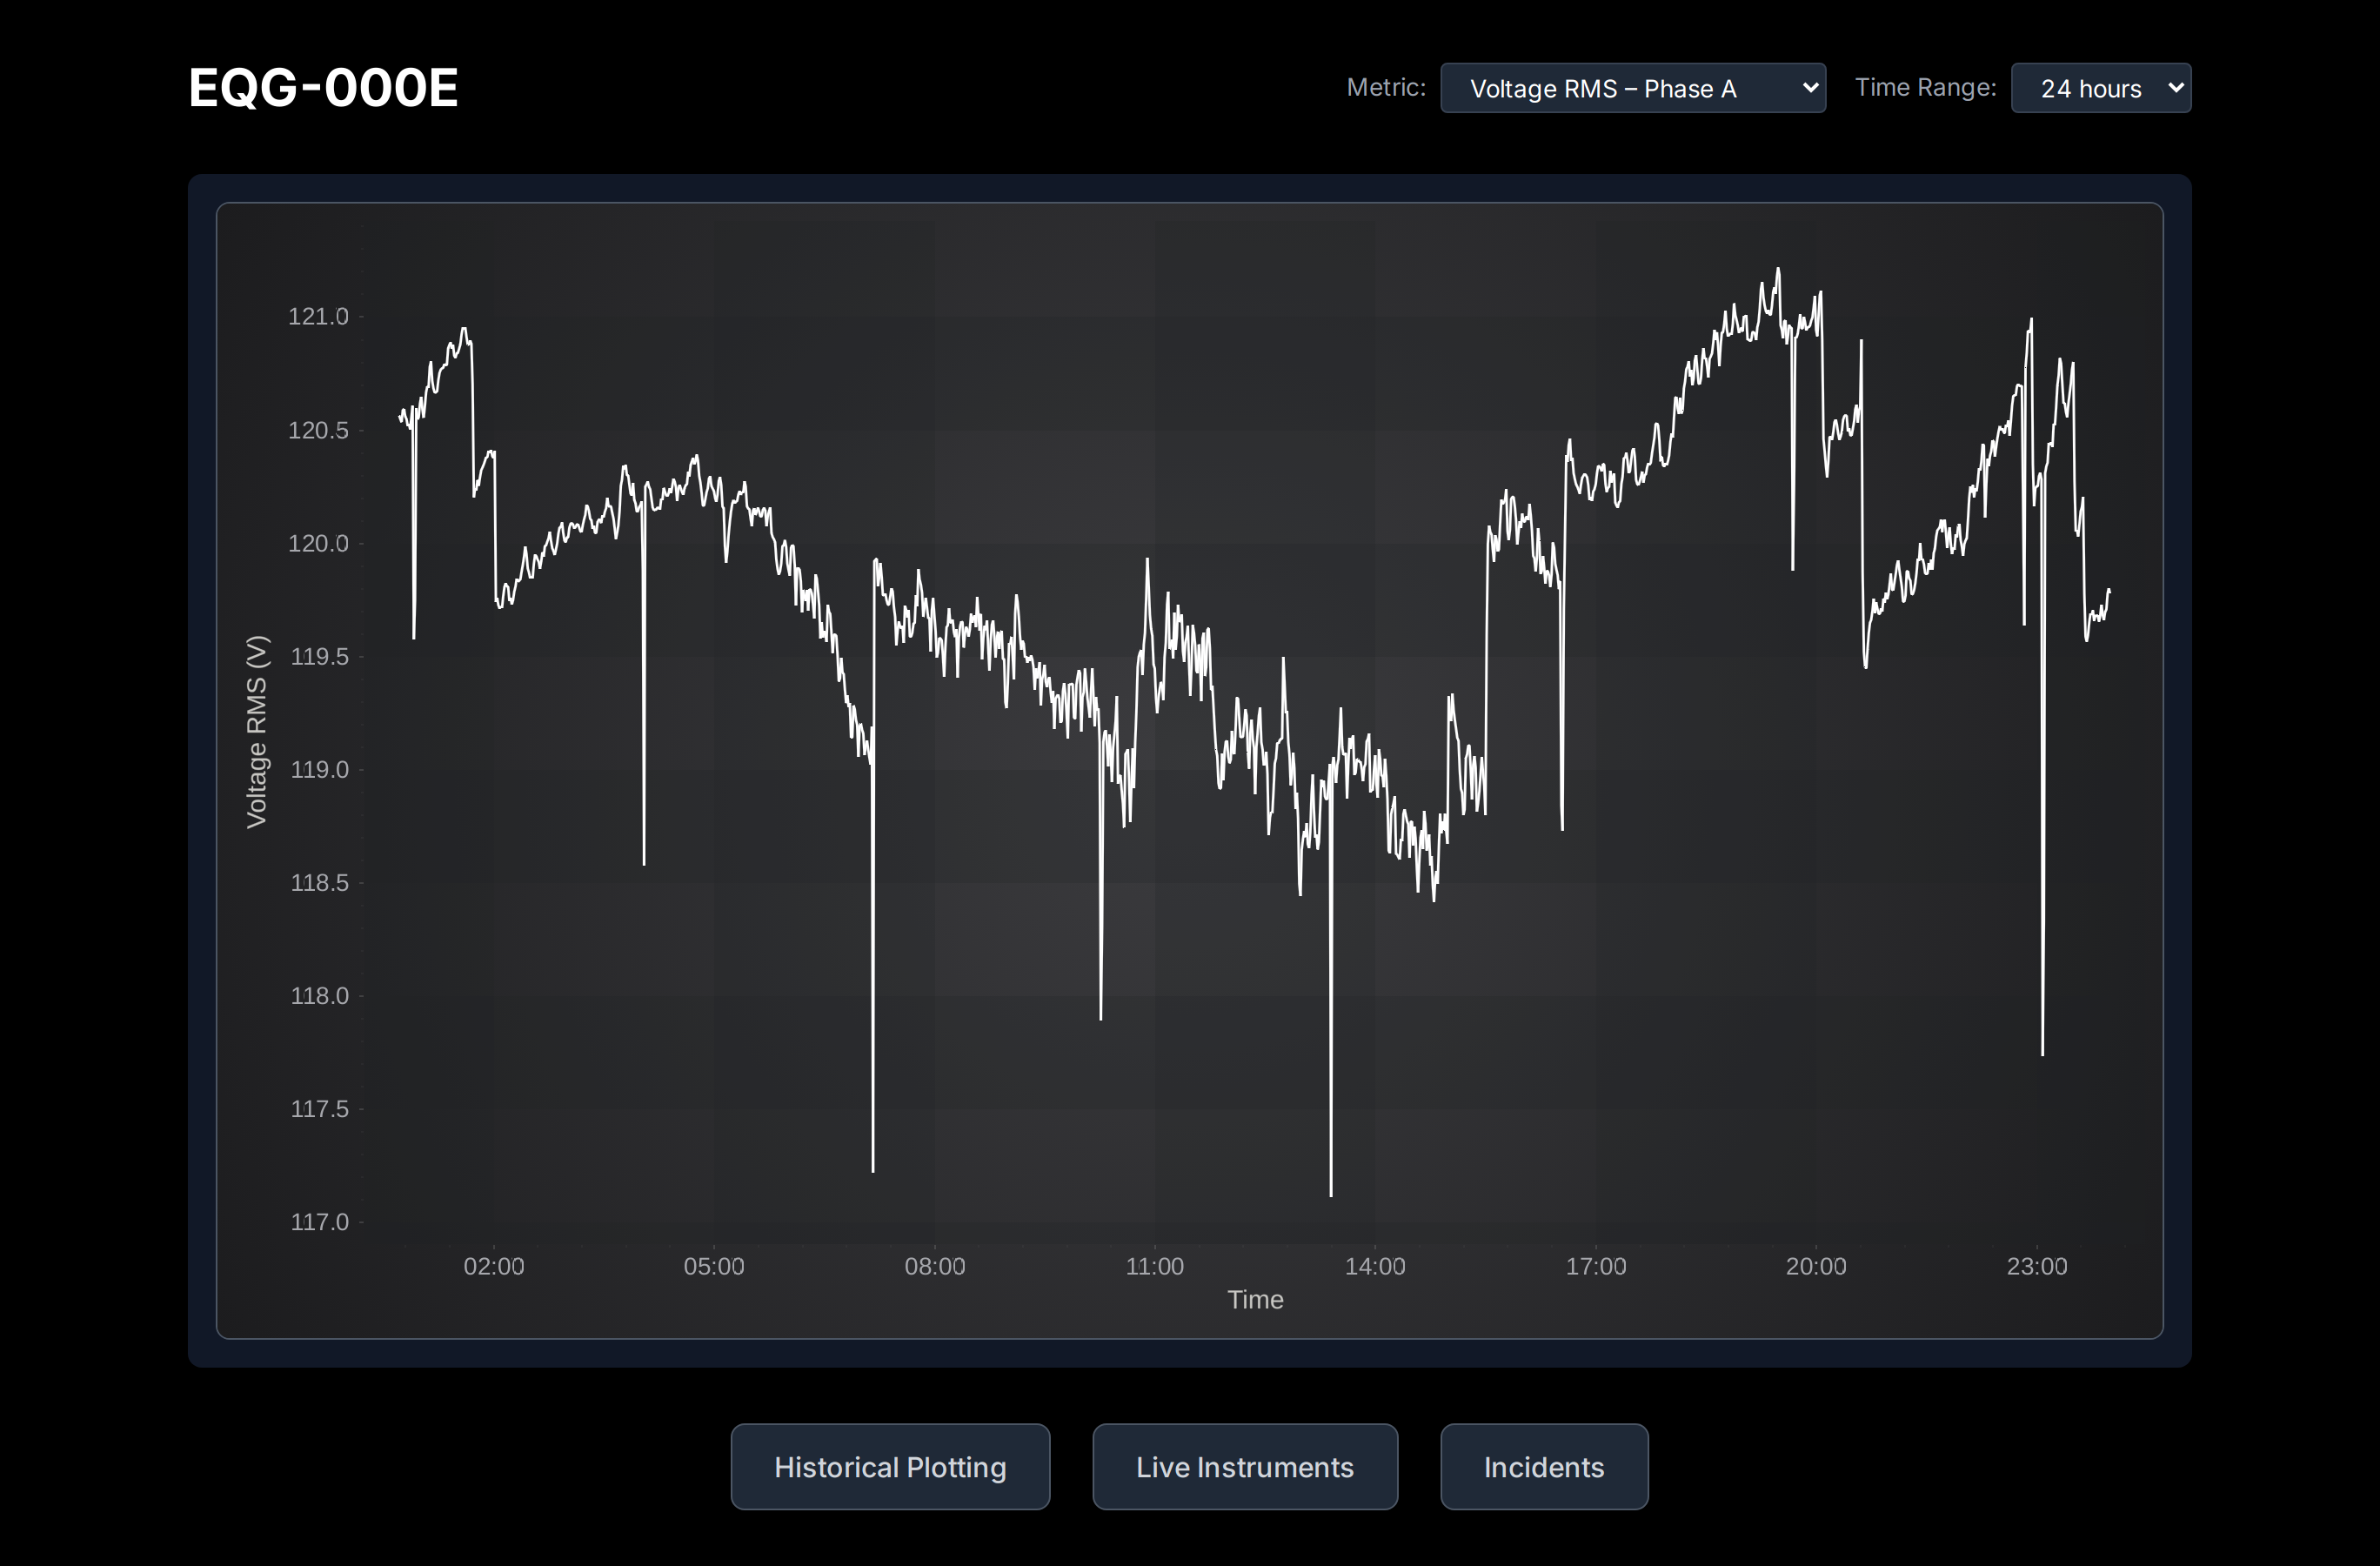
Task: Click the Metric: label
Action: click(1386, 87)
